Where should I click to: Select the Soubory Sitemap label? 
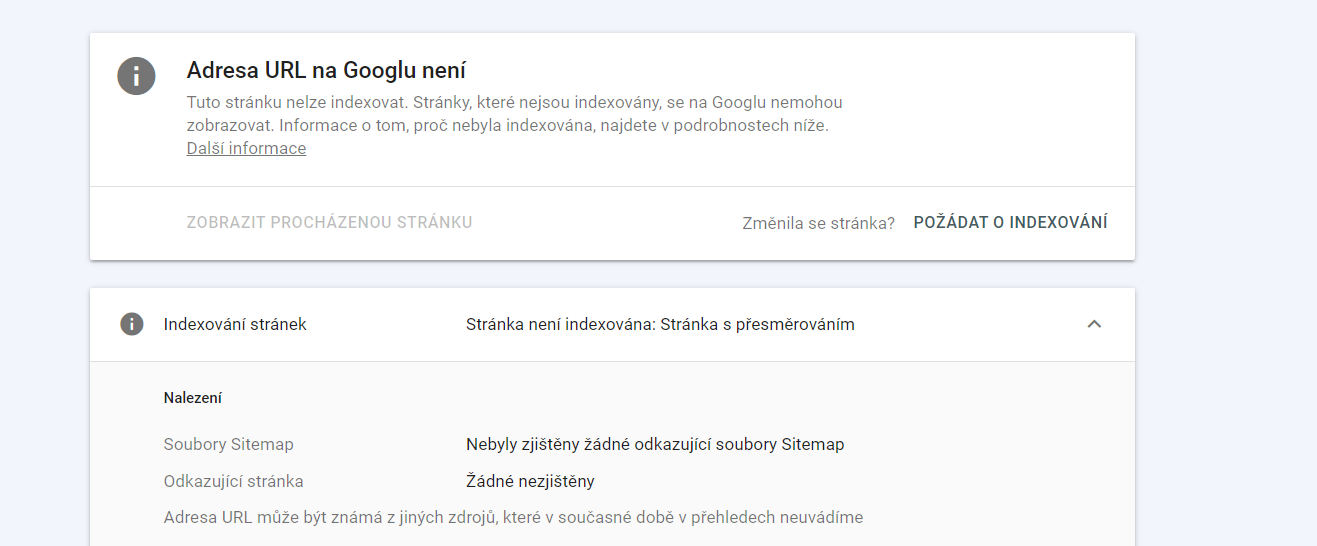coord(229,444)
